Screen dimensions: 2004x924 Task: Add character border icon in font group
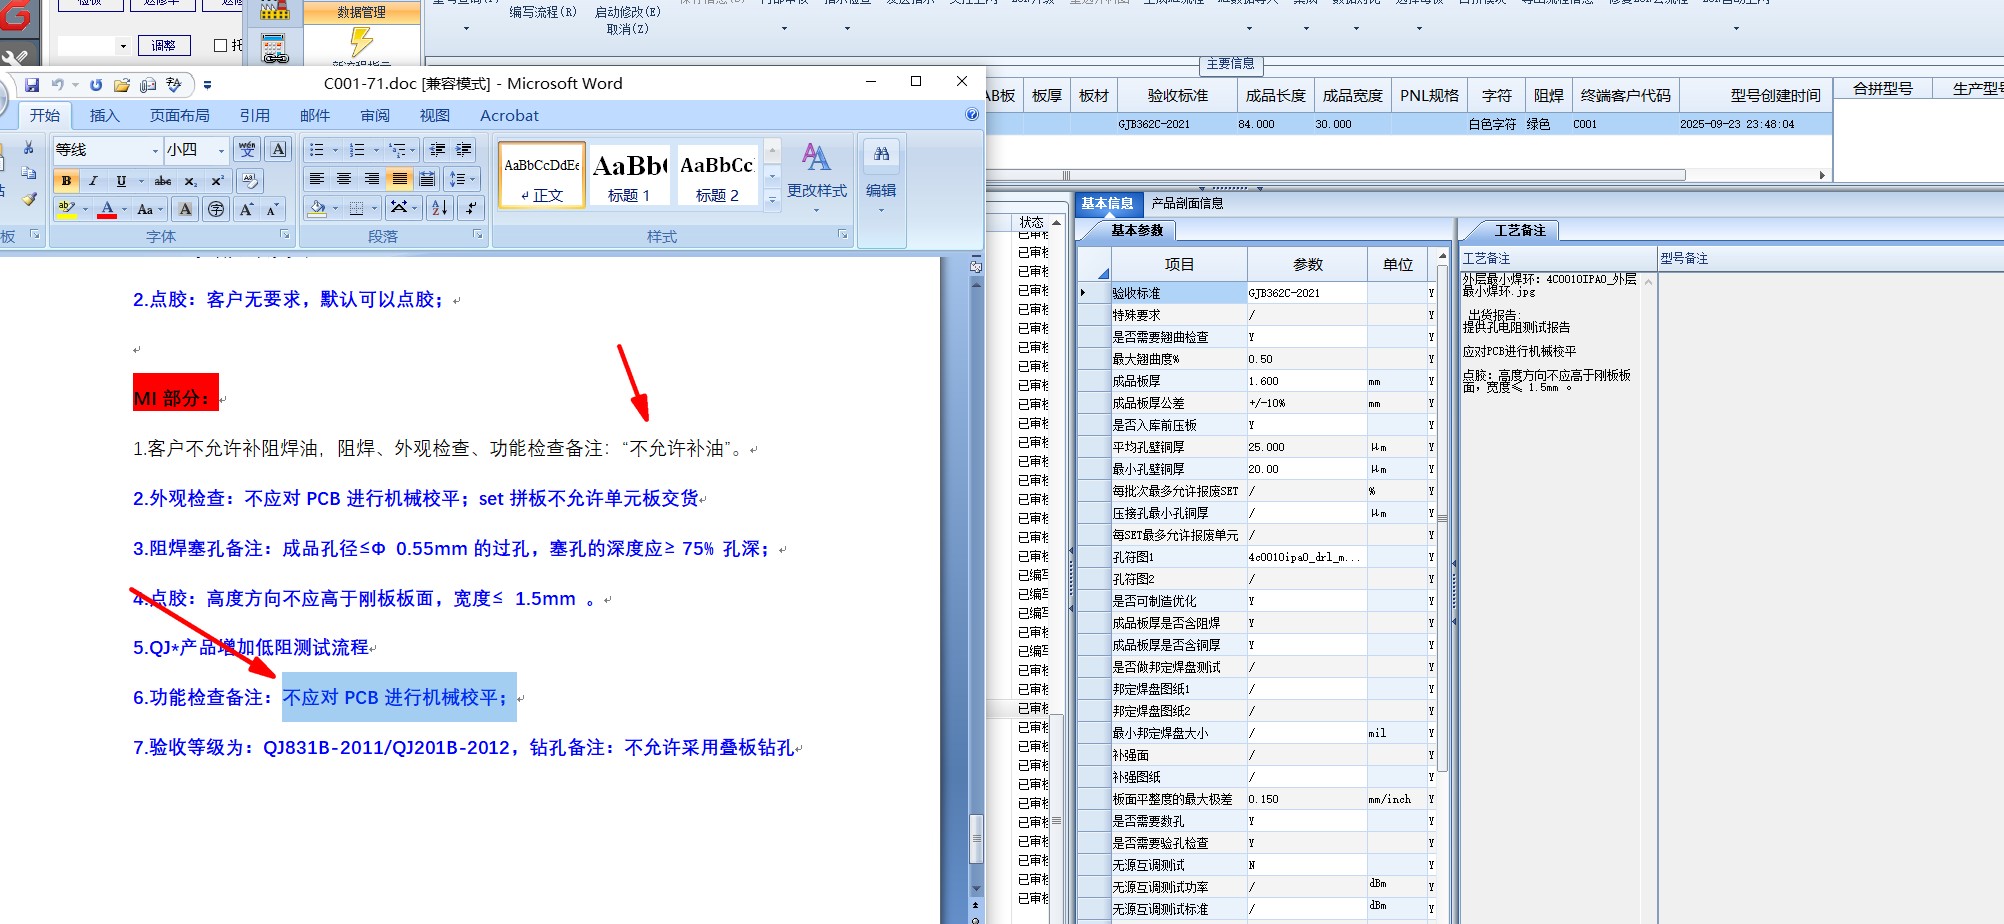pos(279,149)
